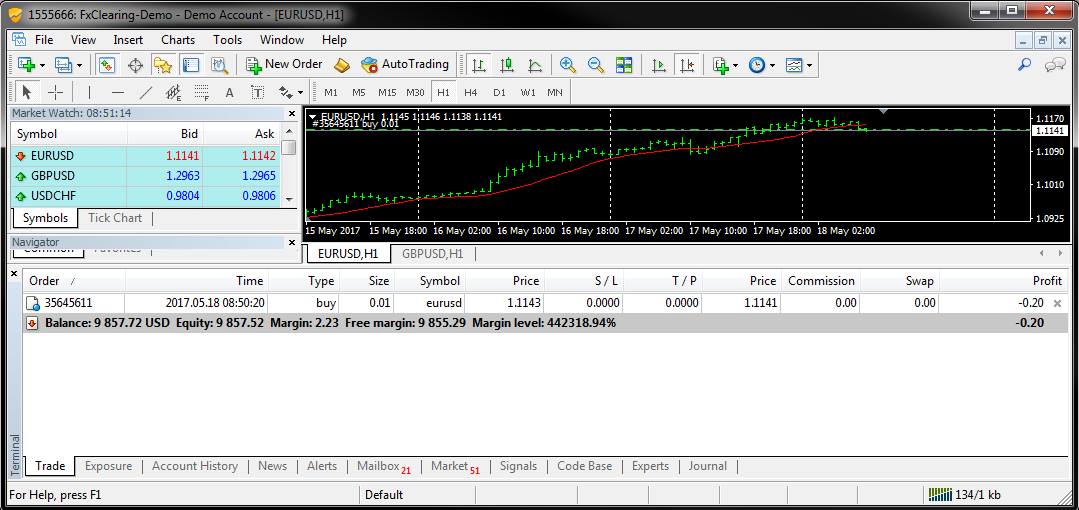Zoom in on the chart
1079x510 pixels.
(568, 65)
